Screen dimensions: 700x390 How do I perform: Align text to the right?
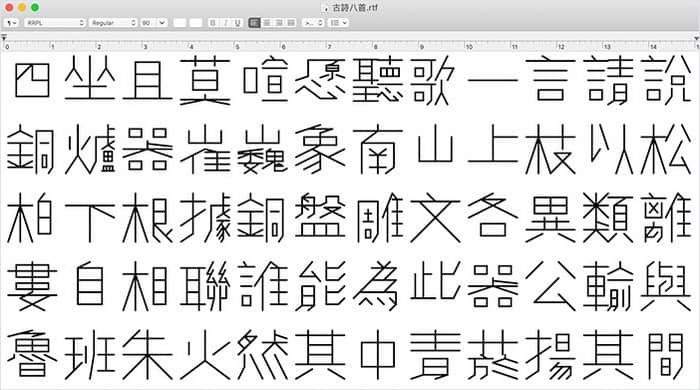279,22
